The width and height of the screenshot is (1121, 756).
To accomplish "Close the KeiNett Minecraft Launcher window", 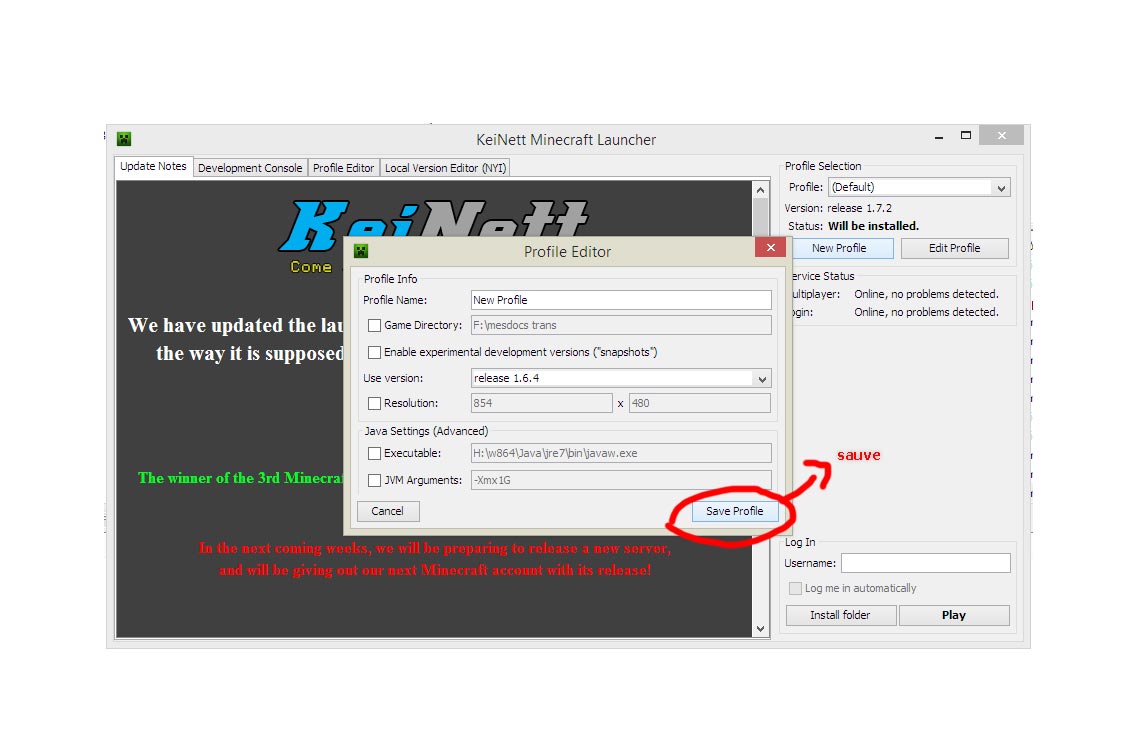I will [1002, 135].
